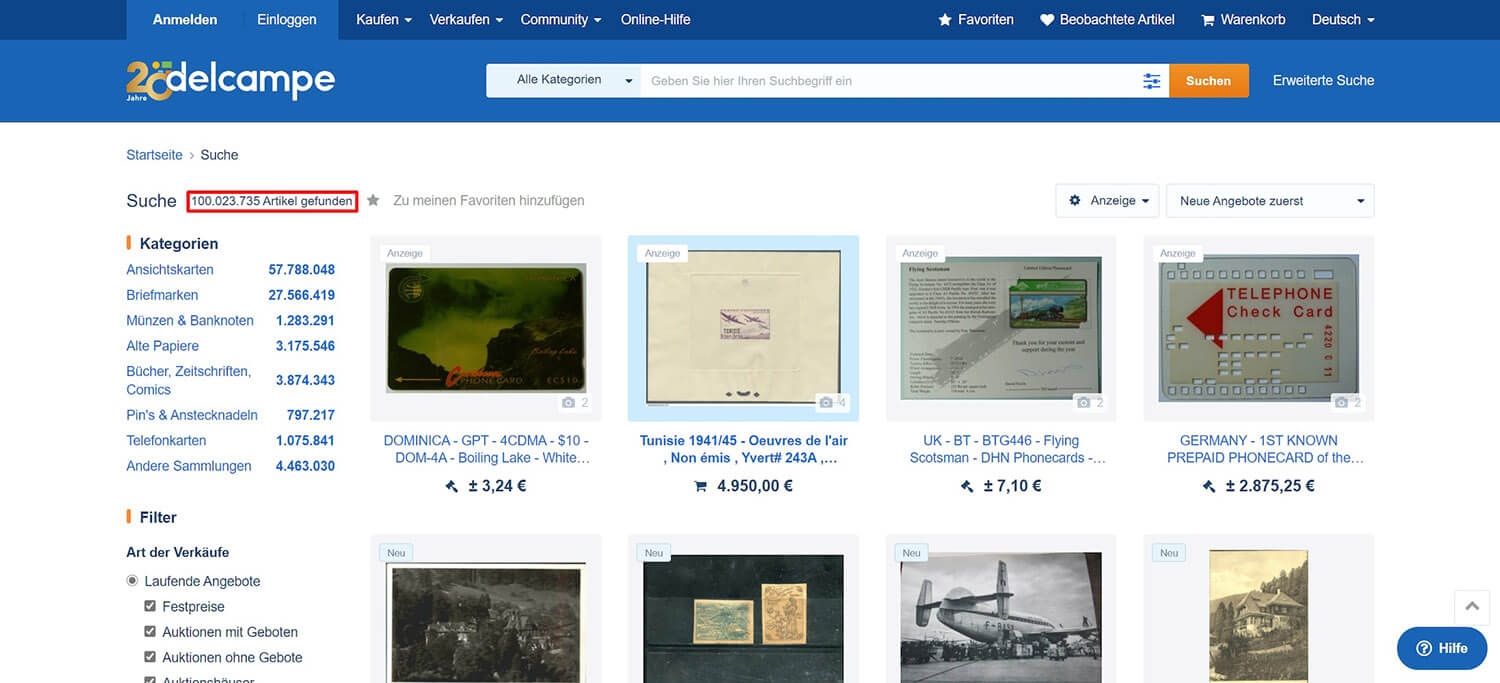Open the Deutsch language dropdown

1342,20
